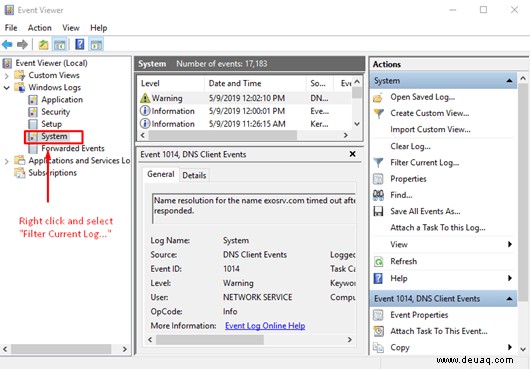Image resolution: width=530 pixels, height=369 pixels.
Task: Click the event list horizontal scrollbar
Action: pyautogui.click(x=223, y=135)
